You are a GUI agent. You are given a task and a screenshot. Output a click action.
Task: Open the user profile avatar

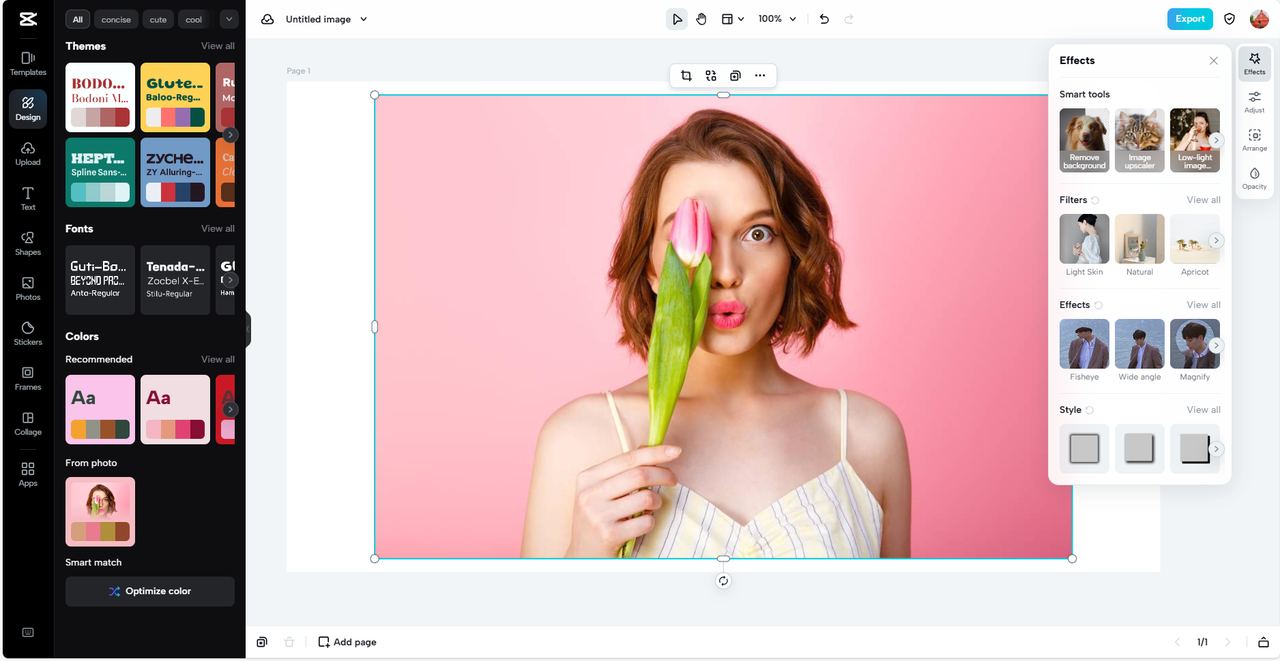click(1259, 19)
